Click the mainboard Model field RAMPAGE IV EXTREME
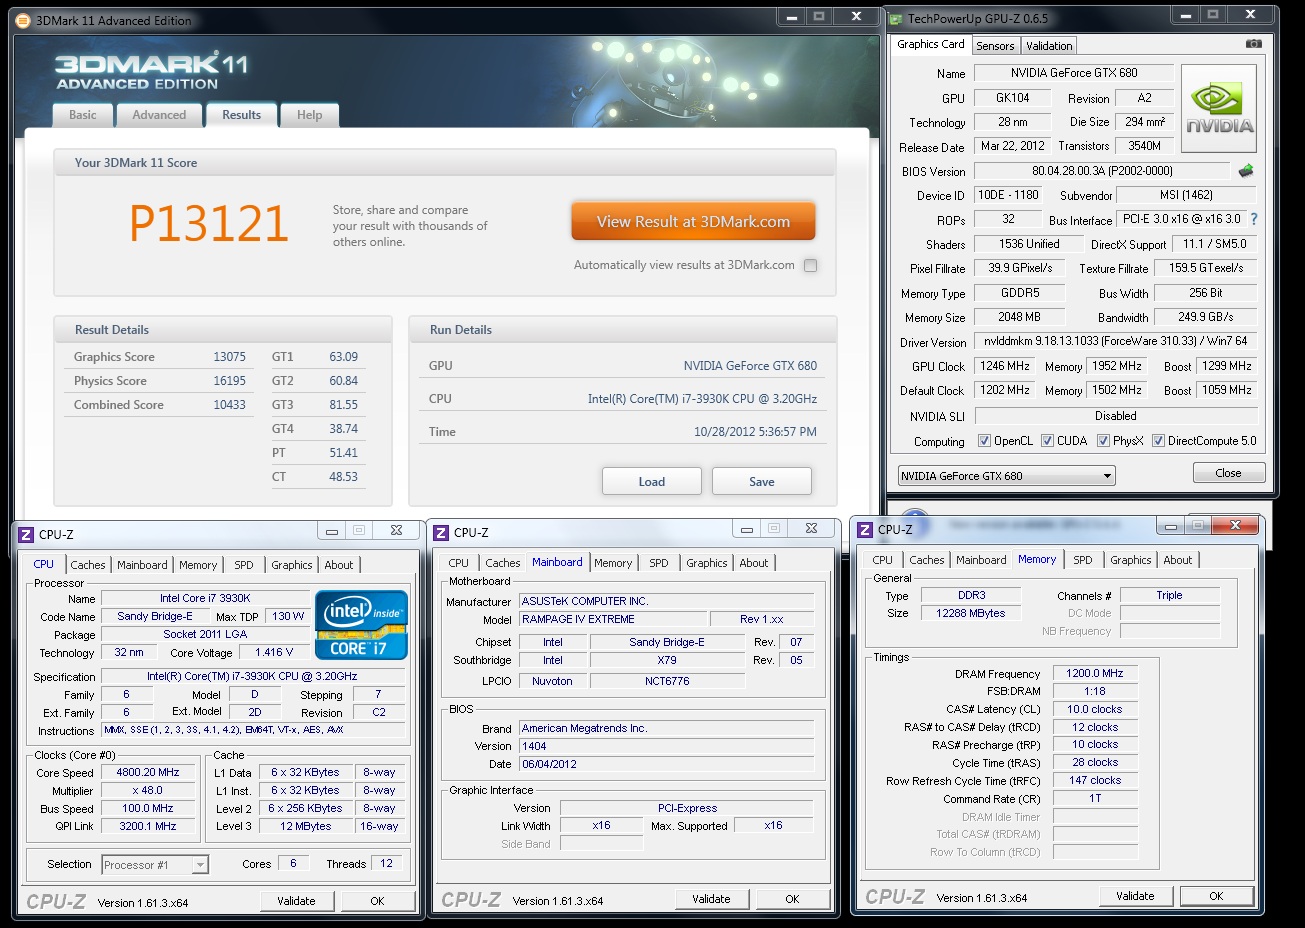Viewport: 1305px width, 928px height. [613, 620]
